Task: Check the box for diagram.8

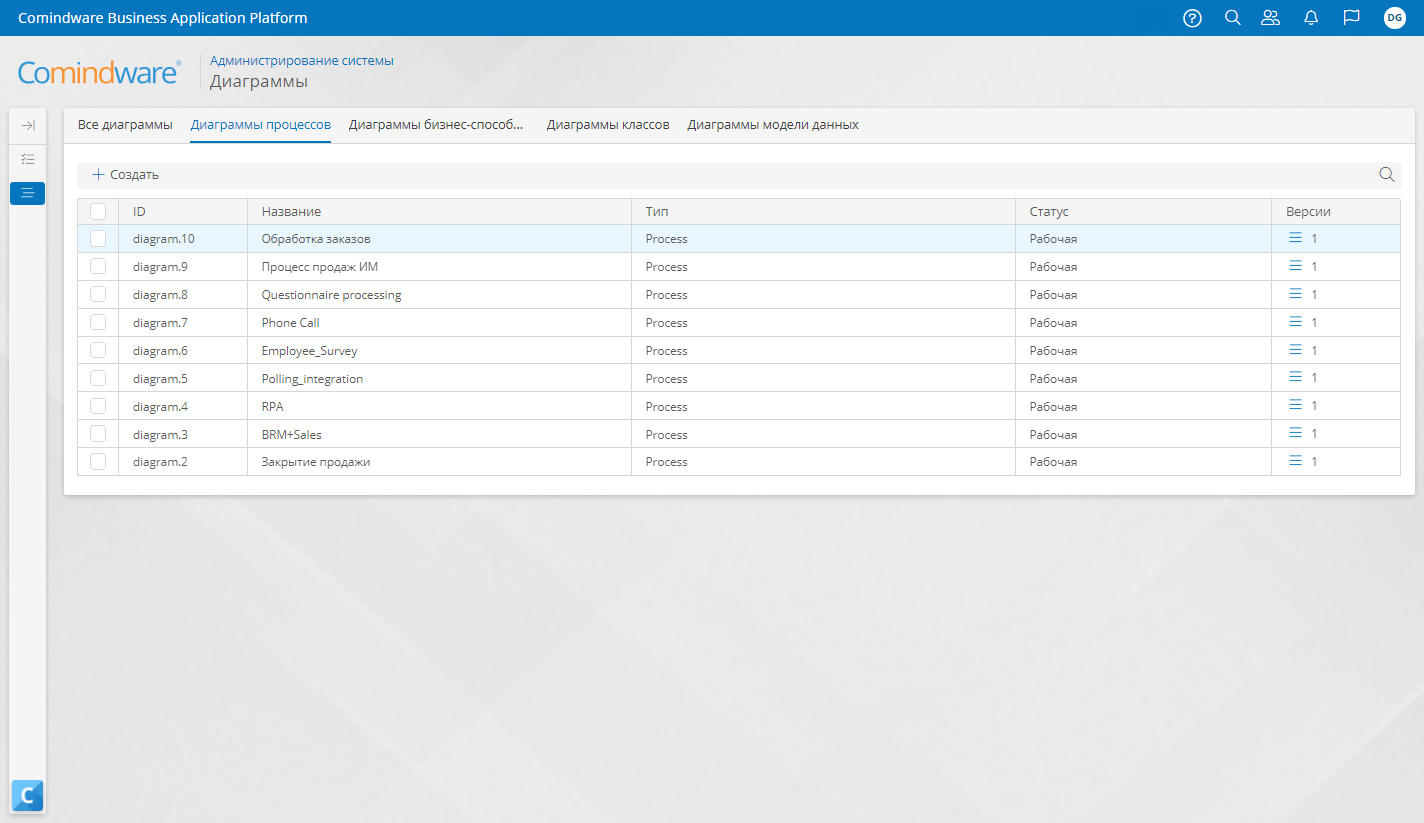Action: 98,294
